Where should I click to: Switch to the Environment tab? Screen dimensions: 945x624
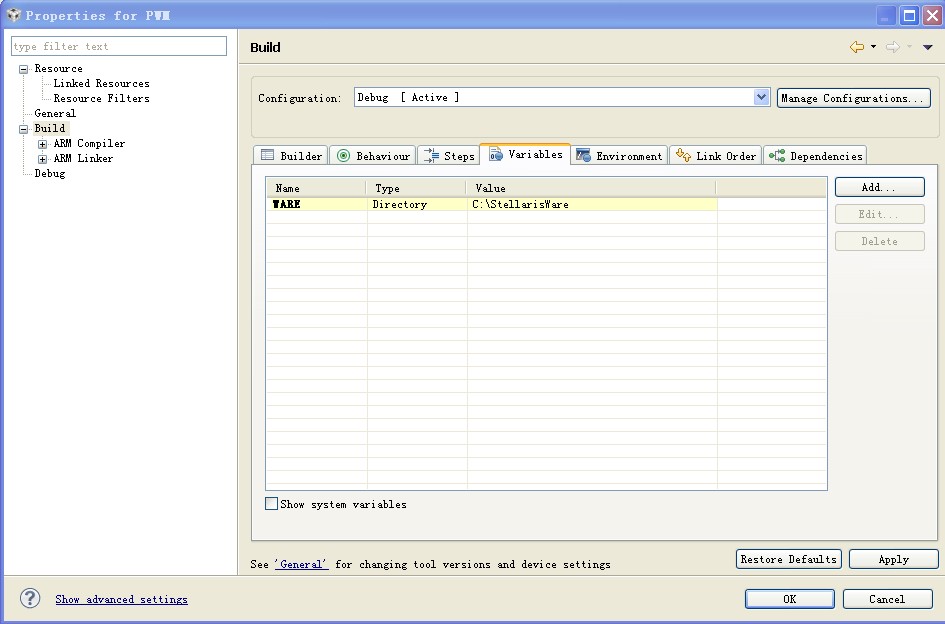619,156
